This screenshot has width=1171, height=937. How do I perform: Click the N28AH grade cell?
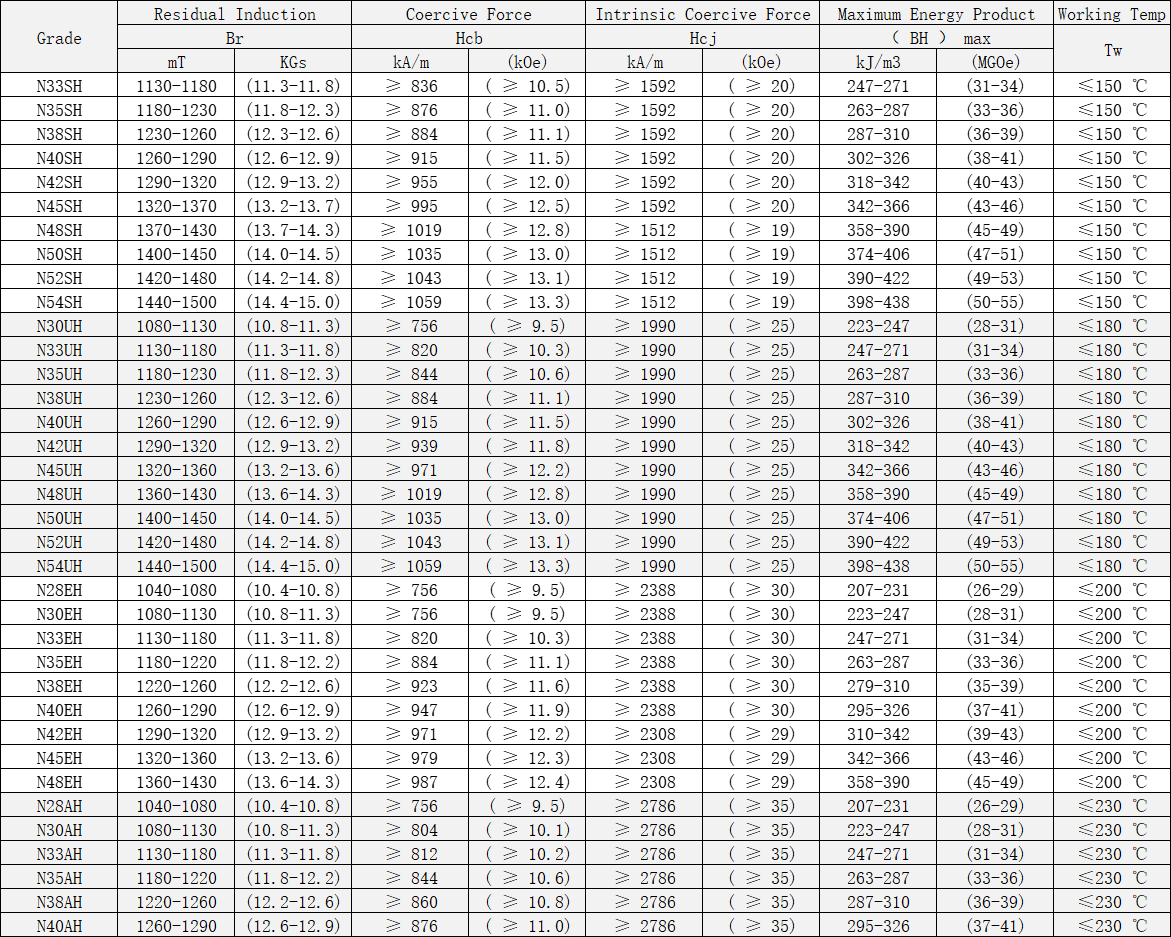(x=59, y=806)
